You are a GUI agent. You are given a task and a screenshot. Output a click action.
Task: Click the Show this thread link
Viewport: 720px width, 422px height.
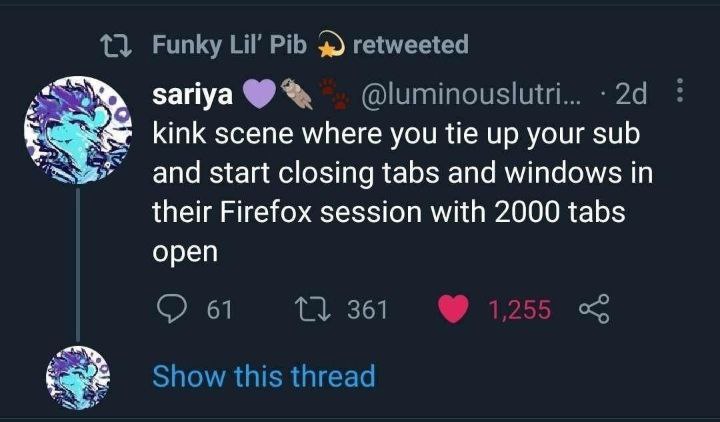point(263,377)
